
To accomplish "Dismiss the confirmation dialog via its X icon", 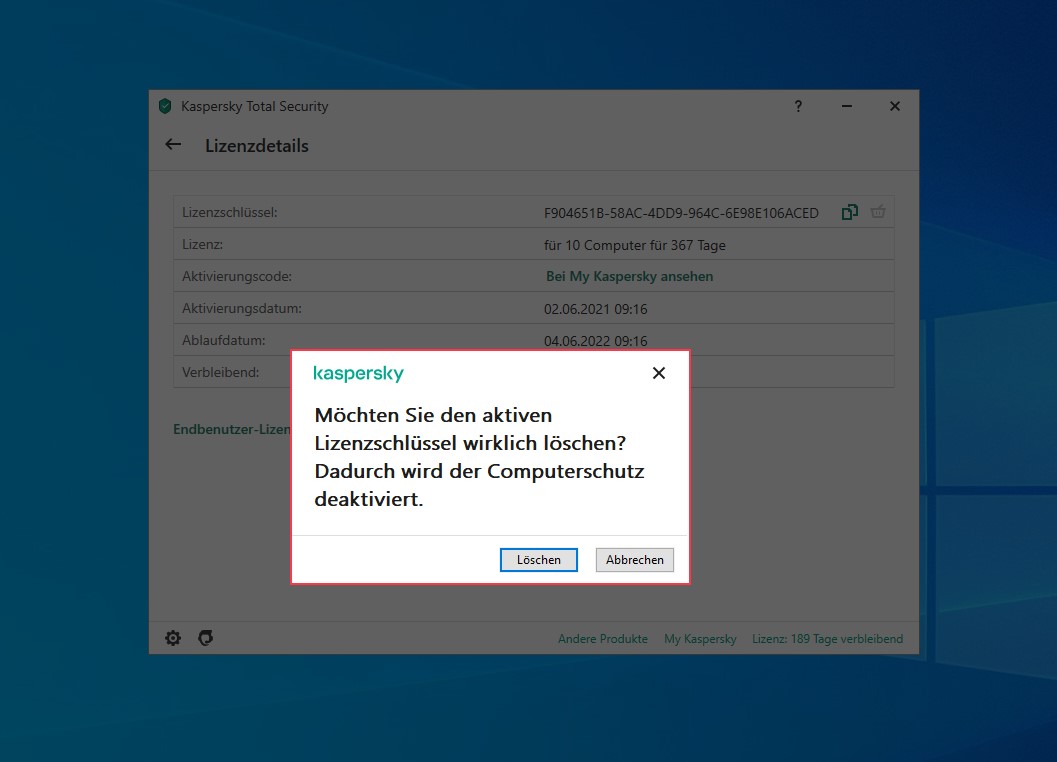I will click(x=658, y=373).
